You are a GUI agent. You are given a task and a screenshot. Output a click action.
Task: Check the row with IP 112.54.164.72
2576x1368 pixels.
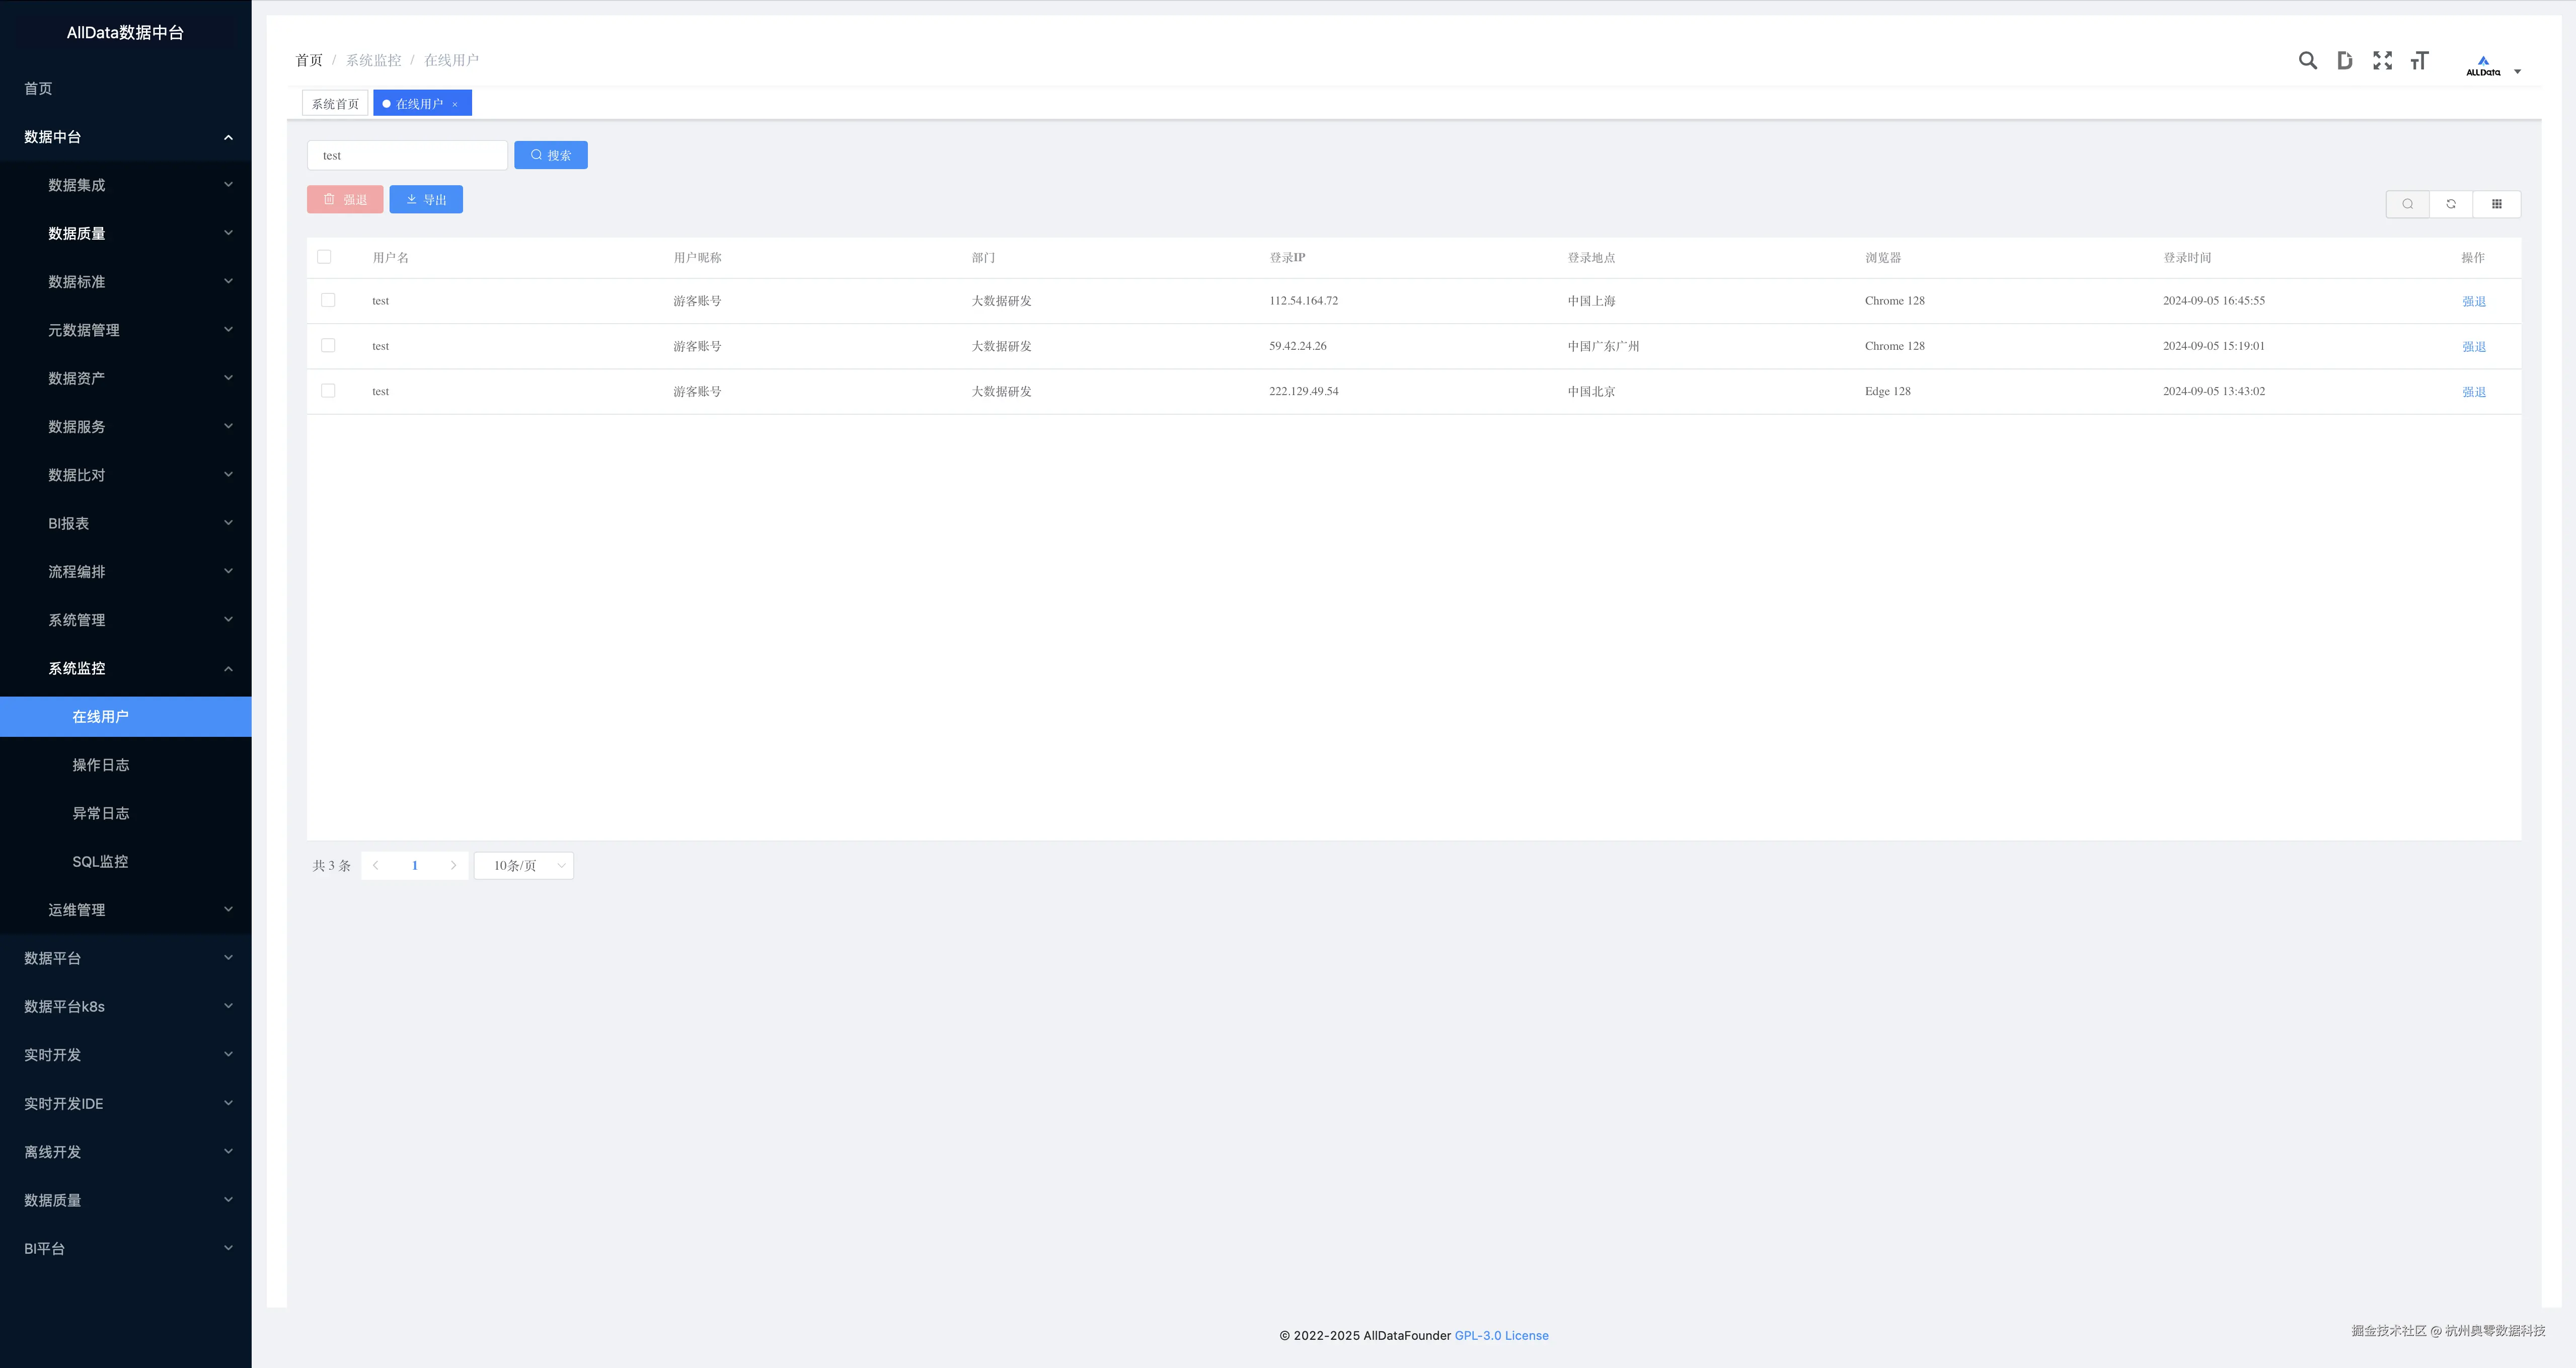[328, 300]
